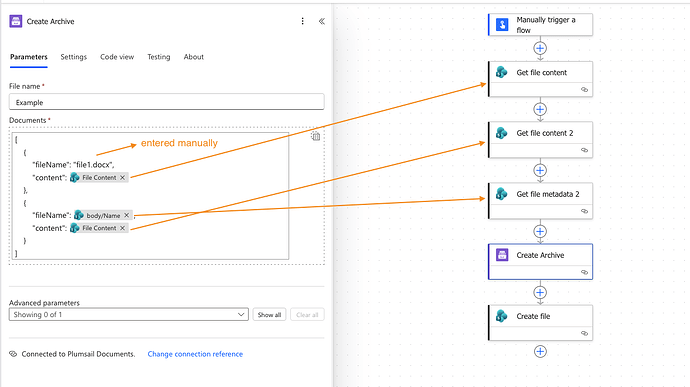Open the three-dot menu for Create Archive
The width and height of the screenshot is (690, 387).
(302, 21)
